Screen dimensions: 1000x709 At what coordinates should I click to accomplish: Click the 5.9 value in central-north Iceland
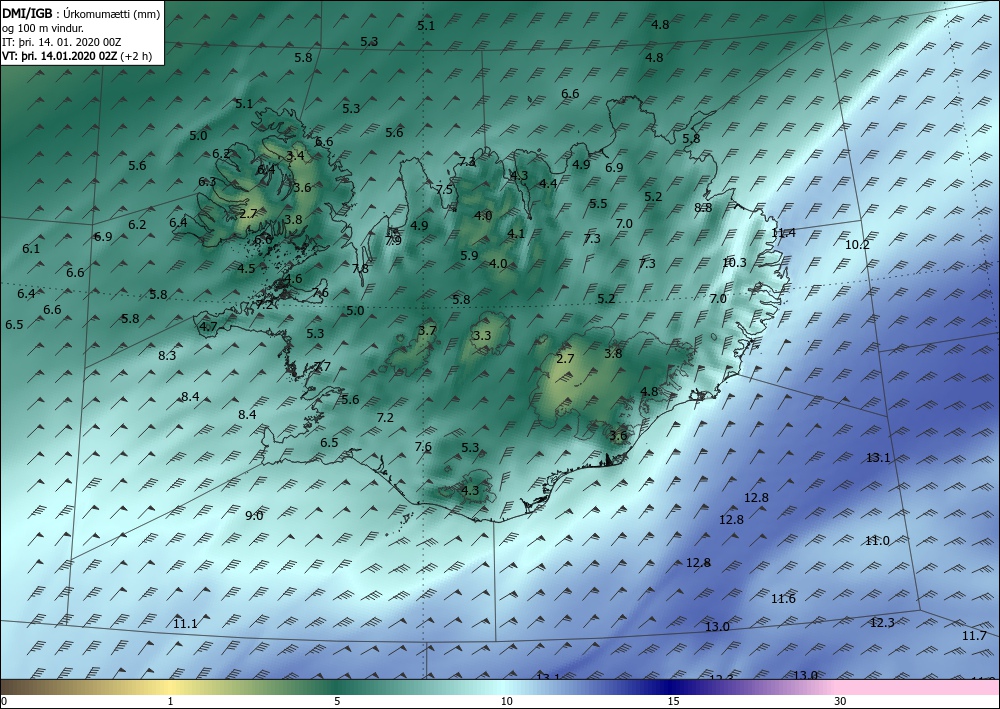click(x=469, y=256)
